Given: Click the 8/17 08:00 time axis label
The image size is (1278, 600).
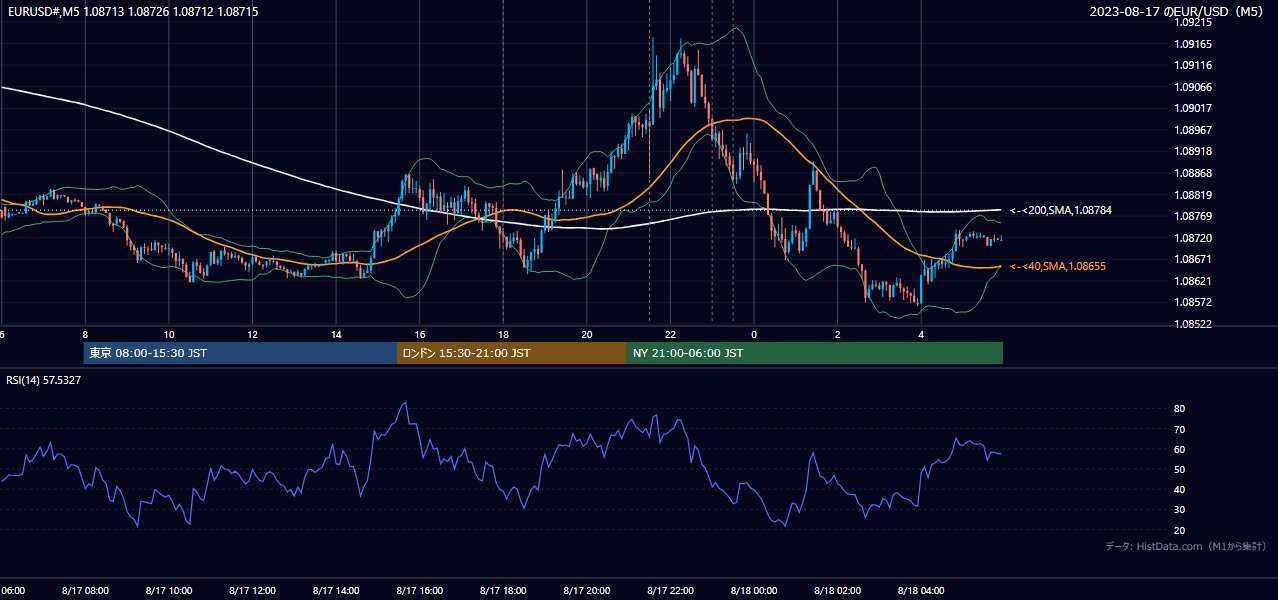Looking at the screenshot, I should [x=85, y=590].
